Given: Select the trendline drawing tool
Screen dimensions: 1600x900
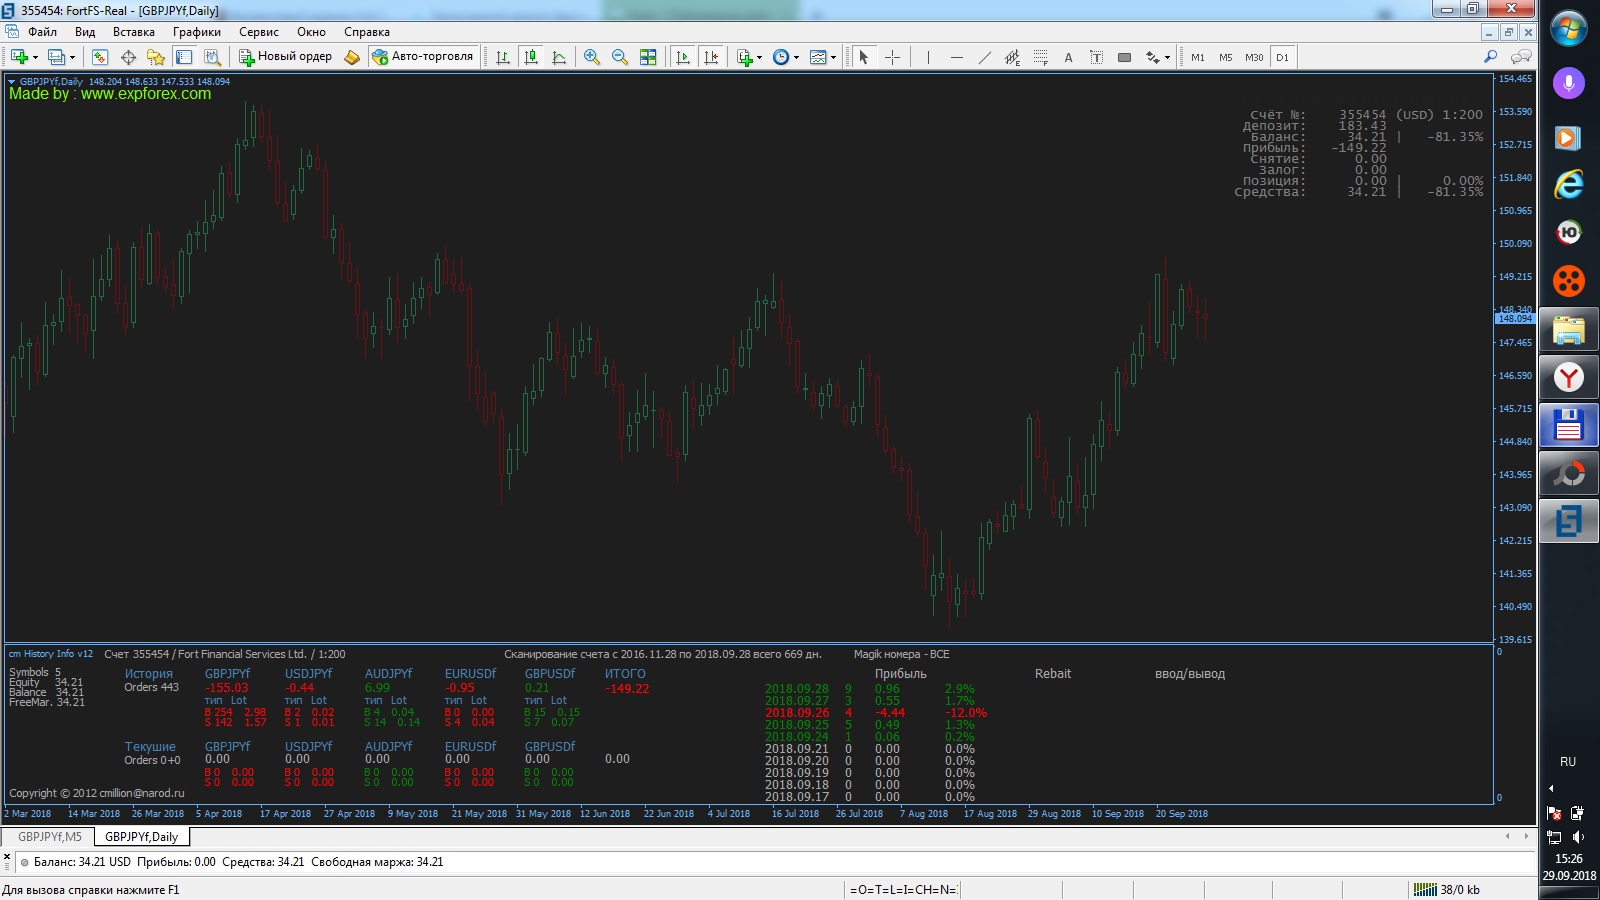Looking at the screenshot, I should click(985, 57).
